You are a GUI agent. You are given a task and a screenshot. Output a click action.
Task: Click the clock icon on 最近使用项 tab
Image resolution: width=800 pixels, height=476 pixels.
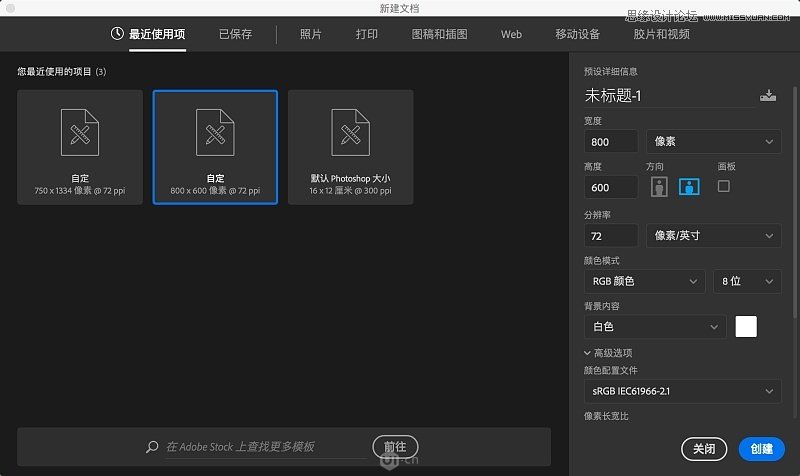(x=117, y=34)
